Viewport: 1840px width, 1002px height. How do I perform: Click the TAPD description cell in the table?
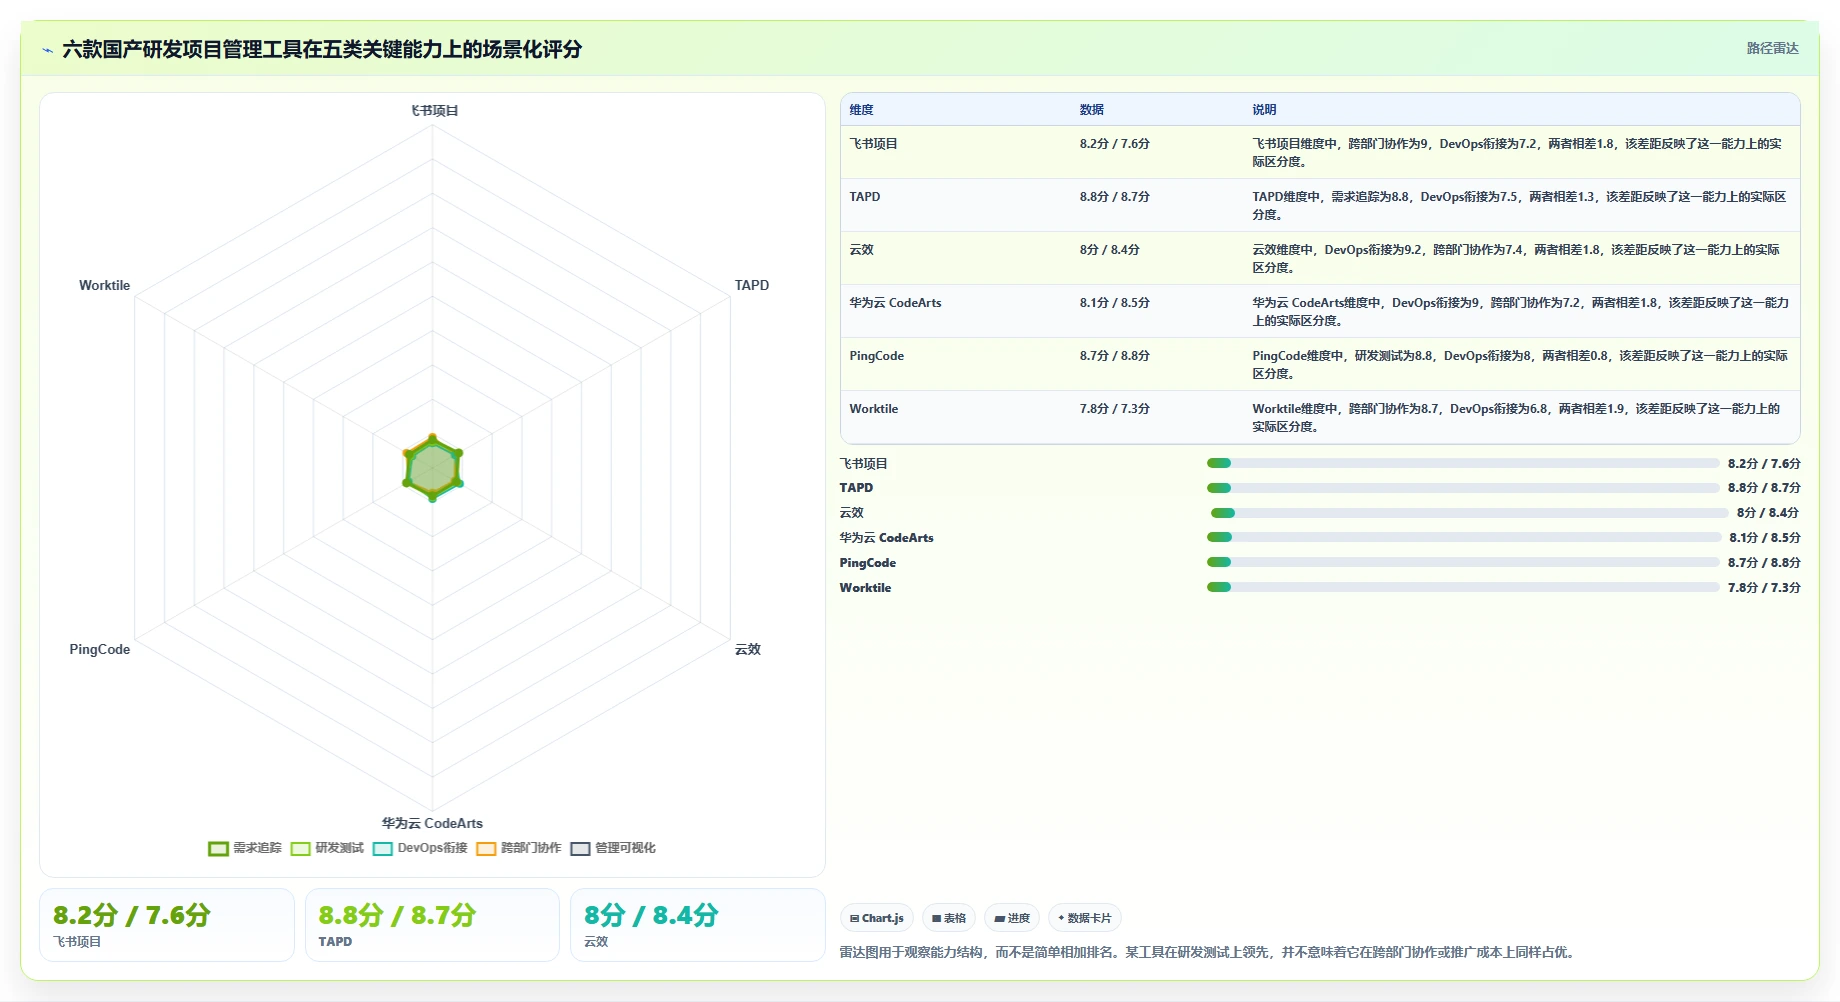tap(1521, 205)
